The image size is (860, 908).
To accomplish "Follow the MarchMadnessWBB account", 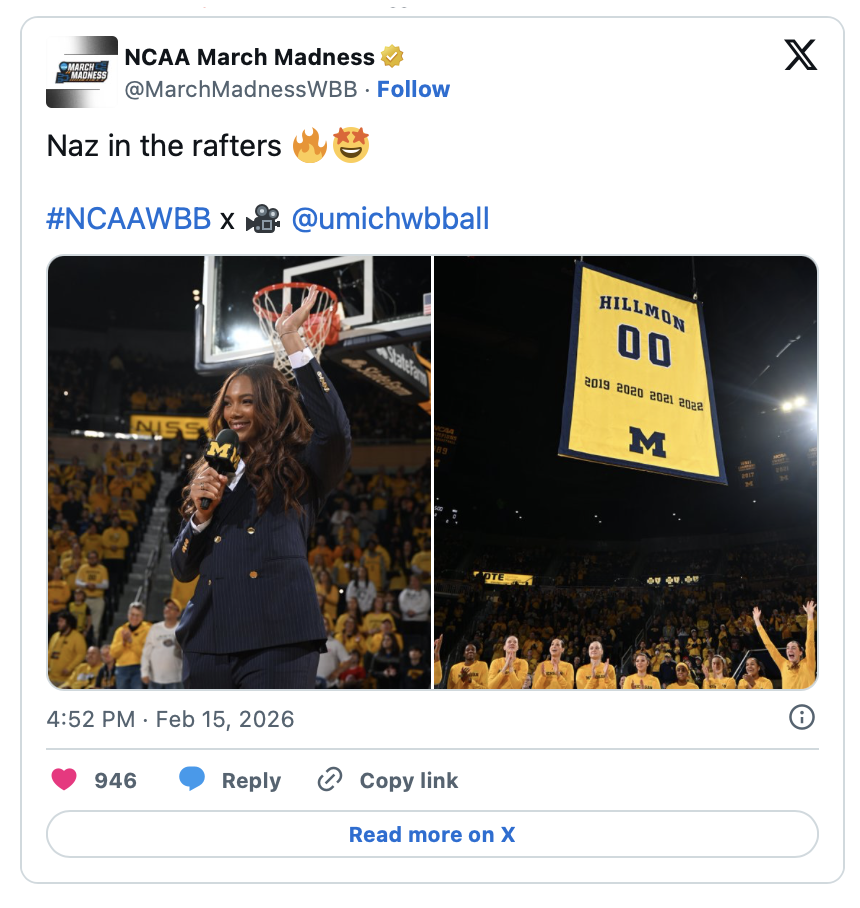I will [413, 89].
